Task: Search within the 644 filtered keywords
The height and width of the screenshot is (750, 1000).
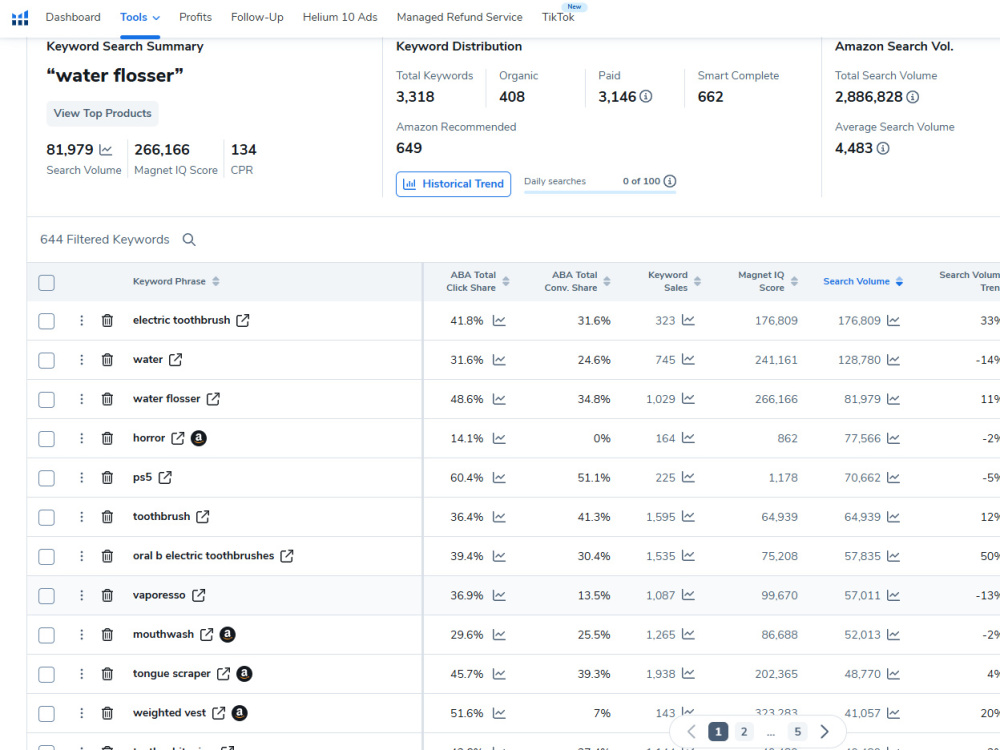Action: coord(189,240)
